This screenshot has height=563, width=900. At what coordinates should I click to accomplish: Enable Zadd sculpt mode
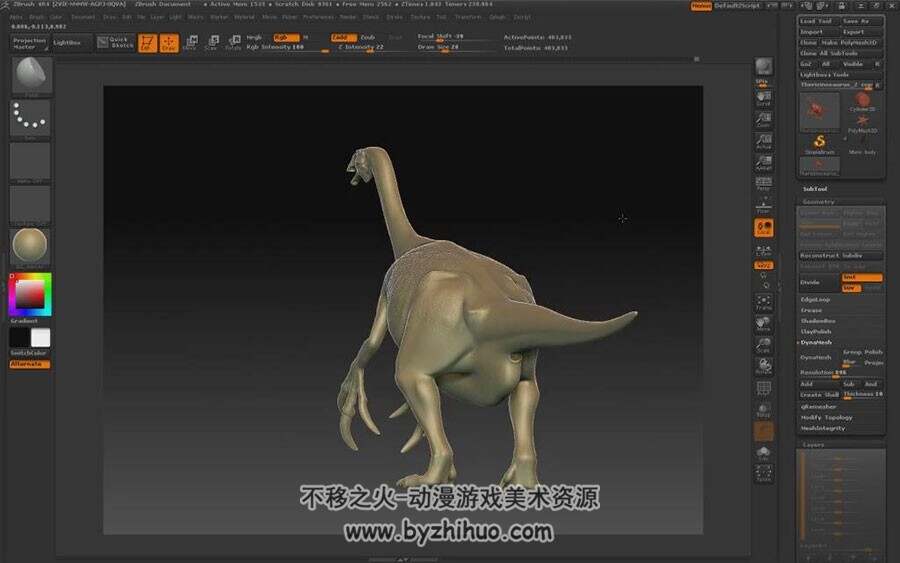(x=343, y=37)
